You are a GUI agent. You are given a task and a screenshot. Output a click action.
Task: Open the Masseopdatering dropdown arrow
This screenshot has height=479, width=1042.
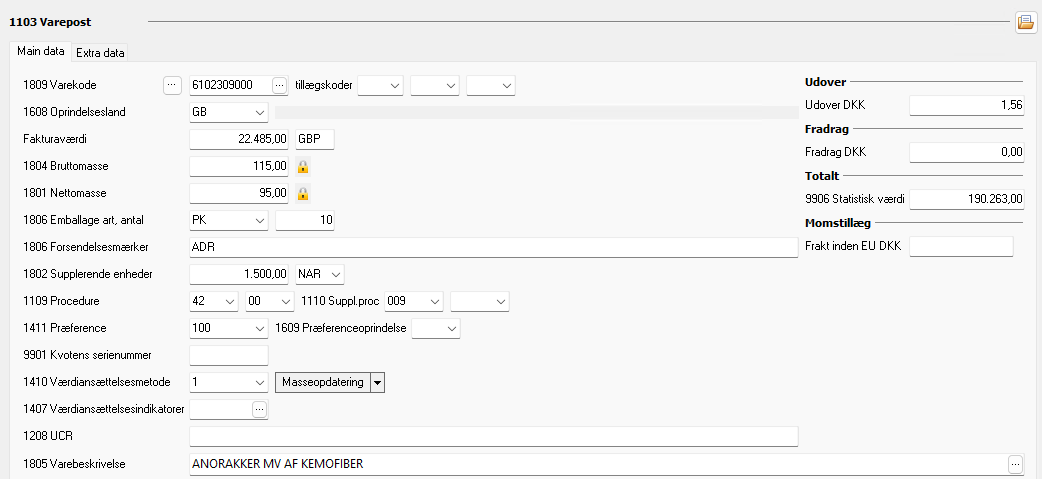coord(377,382)
